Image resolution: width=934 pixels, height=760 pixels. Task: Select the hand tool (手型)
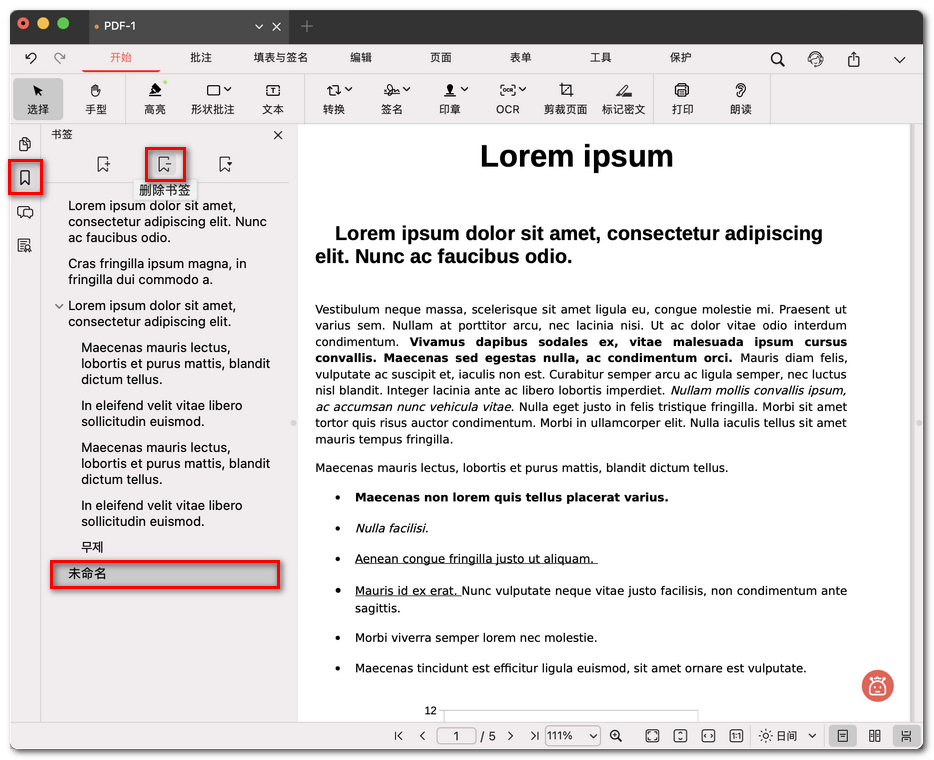pyautogui.click(x=96, y=99)
